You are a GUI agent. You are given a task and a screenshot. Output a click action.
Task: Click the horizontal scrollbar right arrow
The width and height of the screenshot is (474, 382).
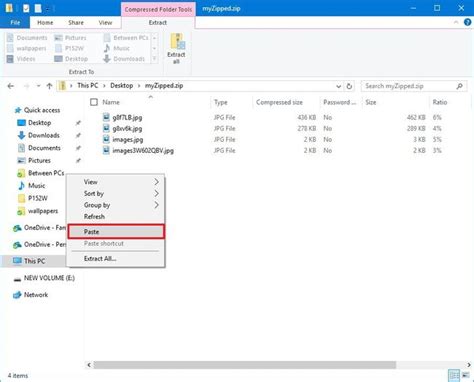(468, 365)
